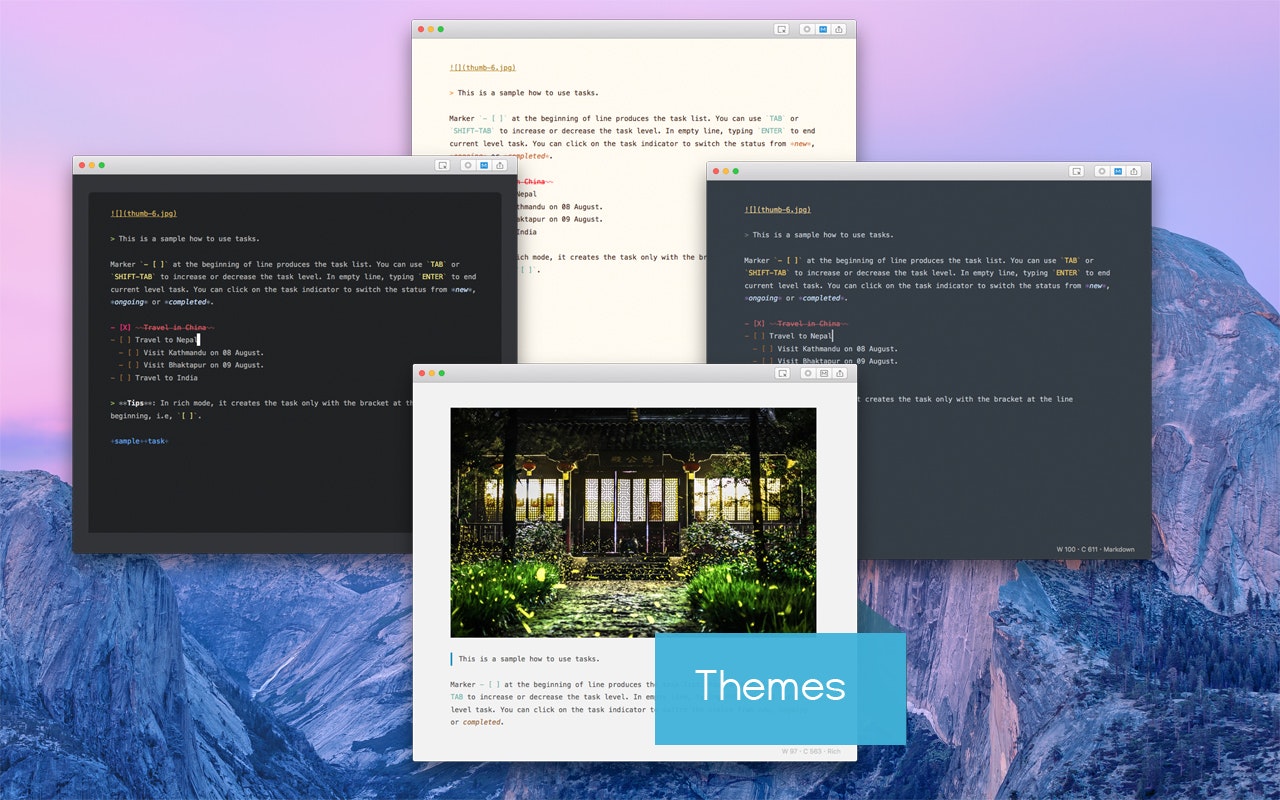The image size is (1280, 800).
Task: Uncheck the [X] Travel in China task in the slate window
Action: click(x=759, y=323)
